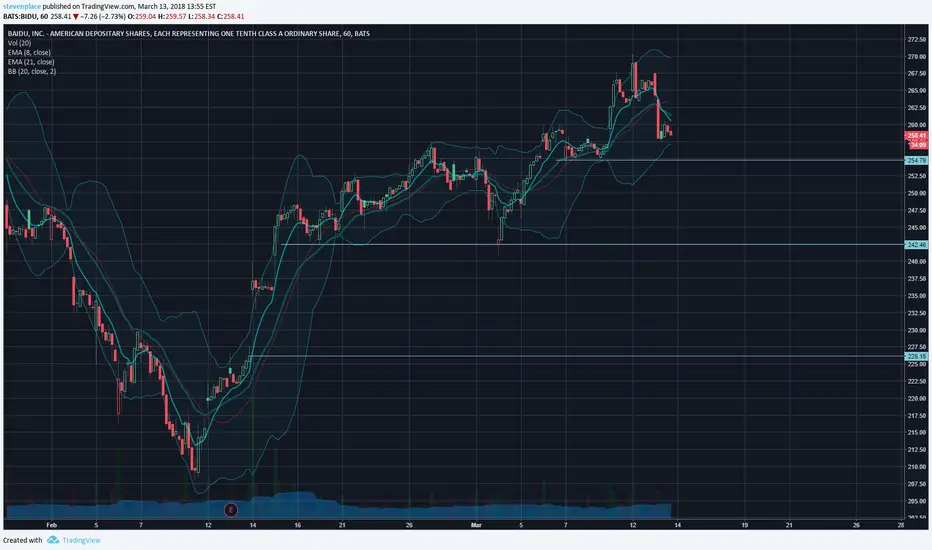
Task: Click the 'March 13, 2018 13:55 EST' publish date
Action: [177, 7]
